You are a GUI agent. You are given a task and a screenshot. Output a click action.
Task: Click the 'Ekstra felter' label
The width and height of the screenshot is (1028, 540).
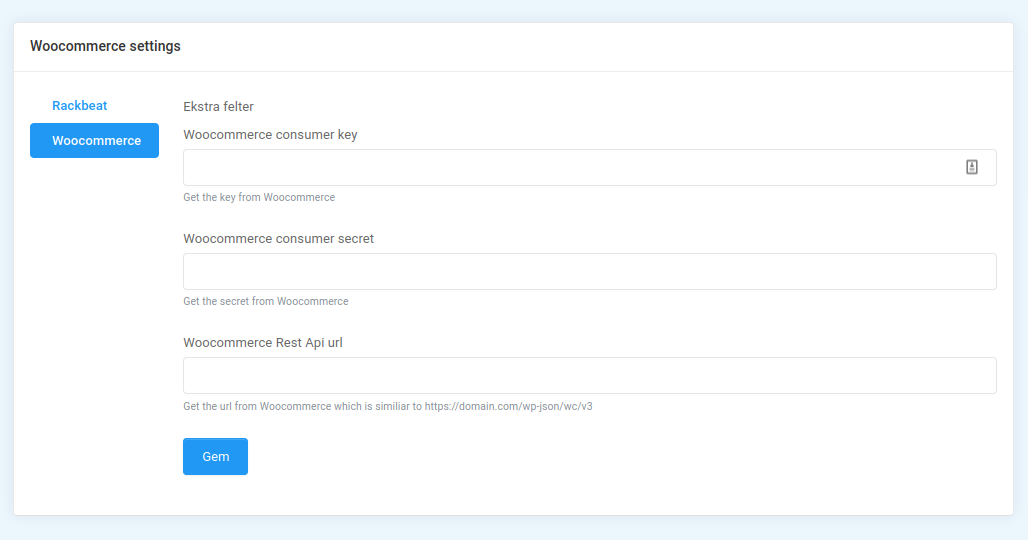click(218, 106)
